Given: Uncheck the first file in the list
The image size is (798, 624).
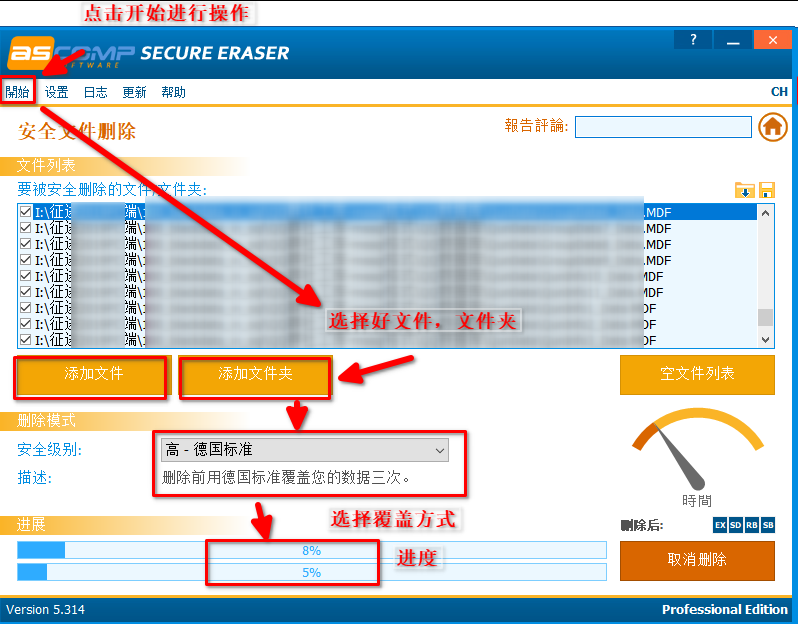Looking at the screenshot, I should click(x=26, y=212).
